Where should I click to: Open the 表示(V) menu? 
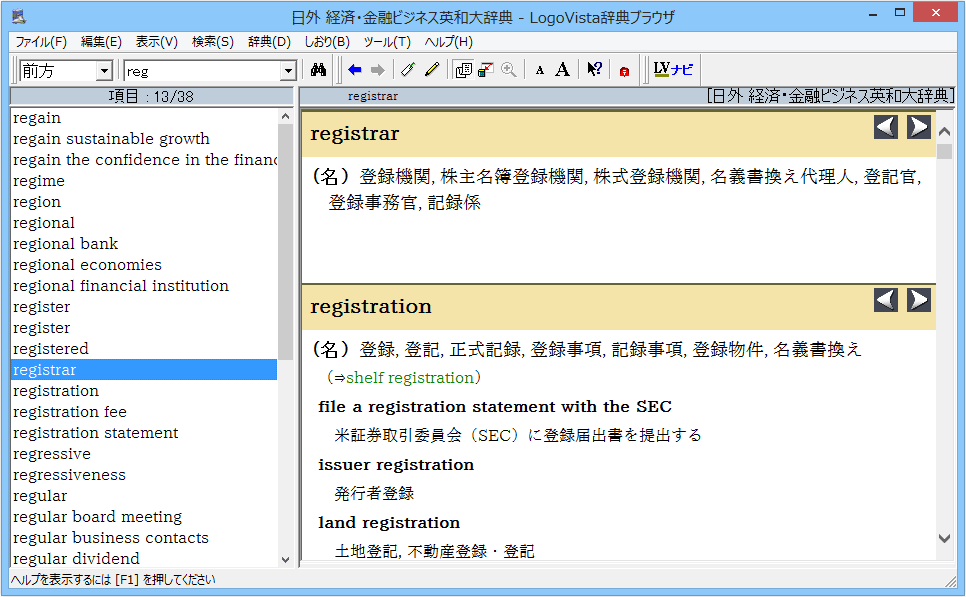[156, 42]
